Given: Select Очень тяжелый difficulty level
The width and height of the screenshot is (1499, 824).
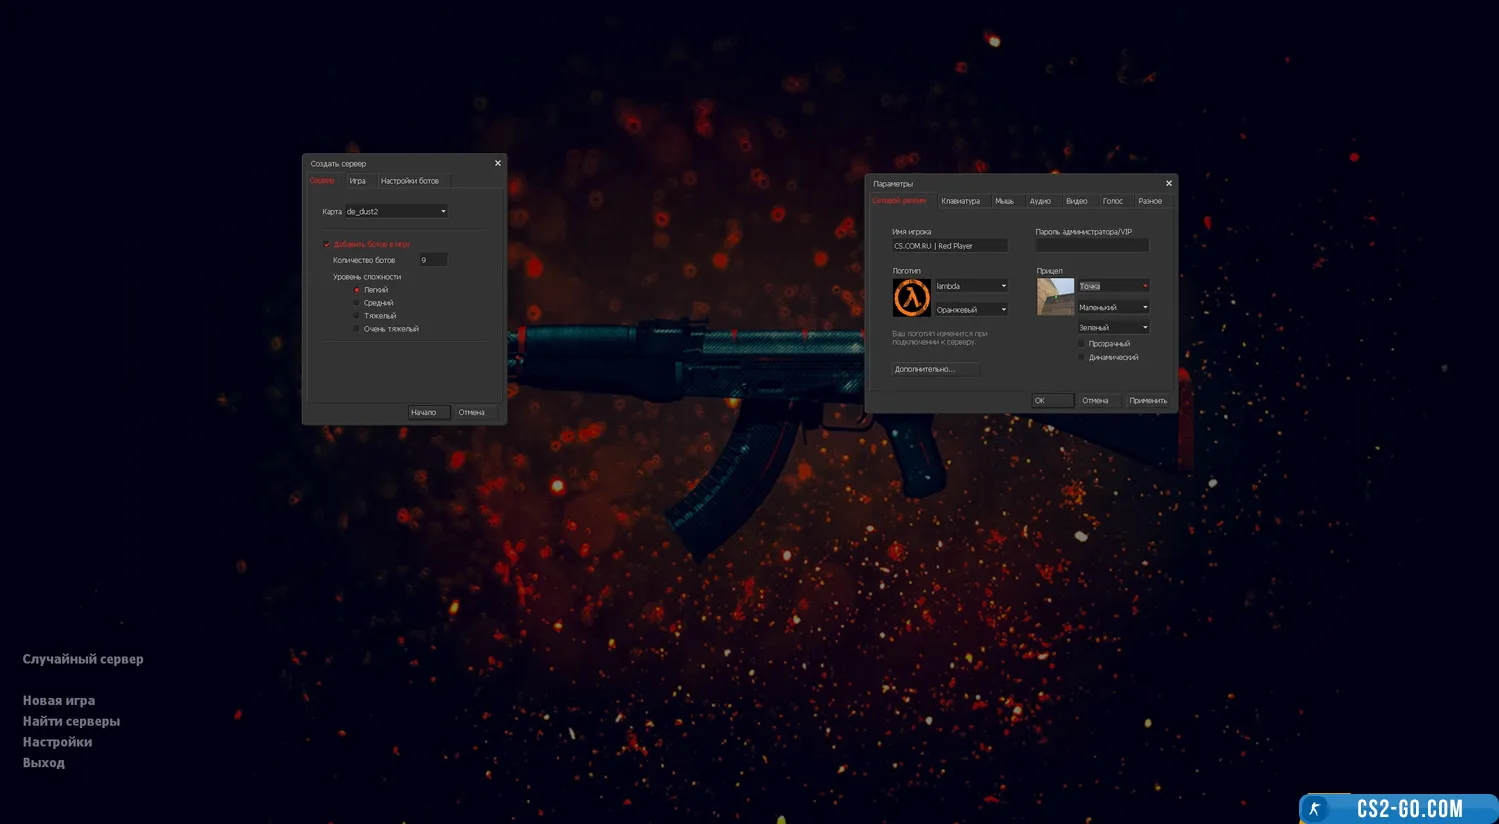Looking at the screenshot, I should point(357,329).
